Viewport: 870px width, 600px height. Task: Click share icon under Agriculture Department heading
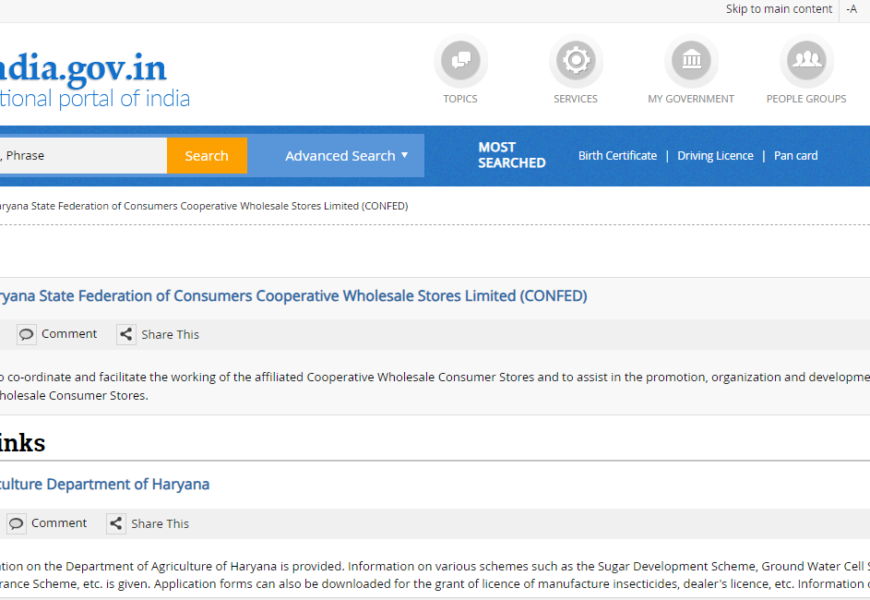point(116,523)
